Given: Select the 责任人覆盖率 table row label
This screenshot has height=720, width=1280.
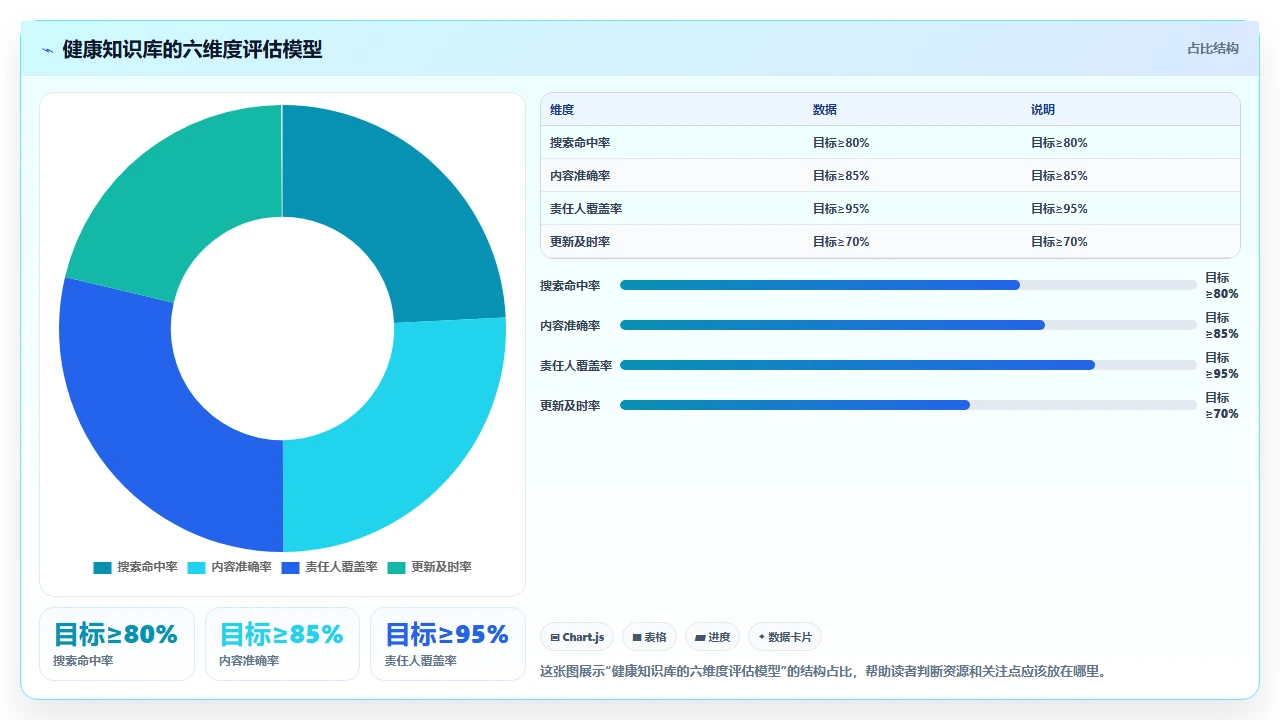Looking at the screenshot, I should pos(586,209).
